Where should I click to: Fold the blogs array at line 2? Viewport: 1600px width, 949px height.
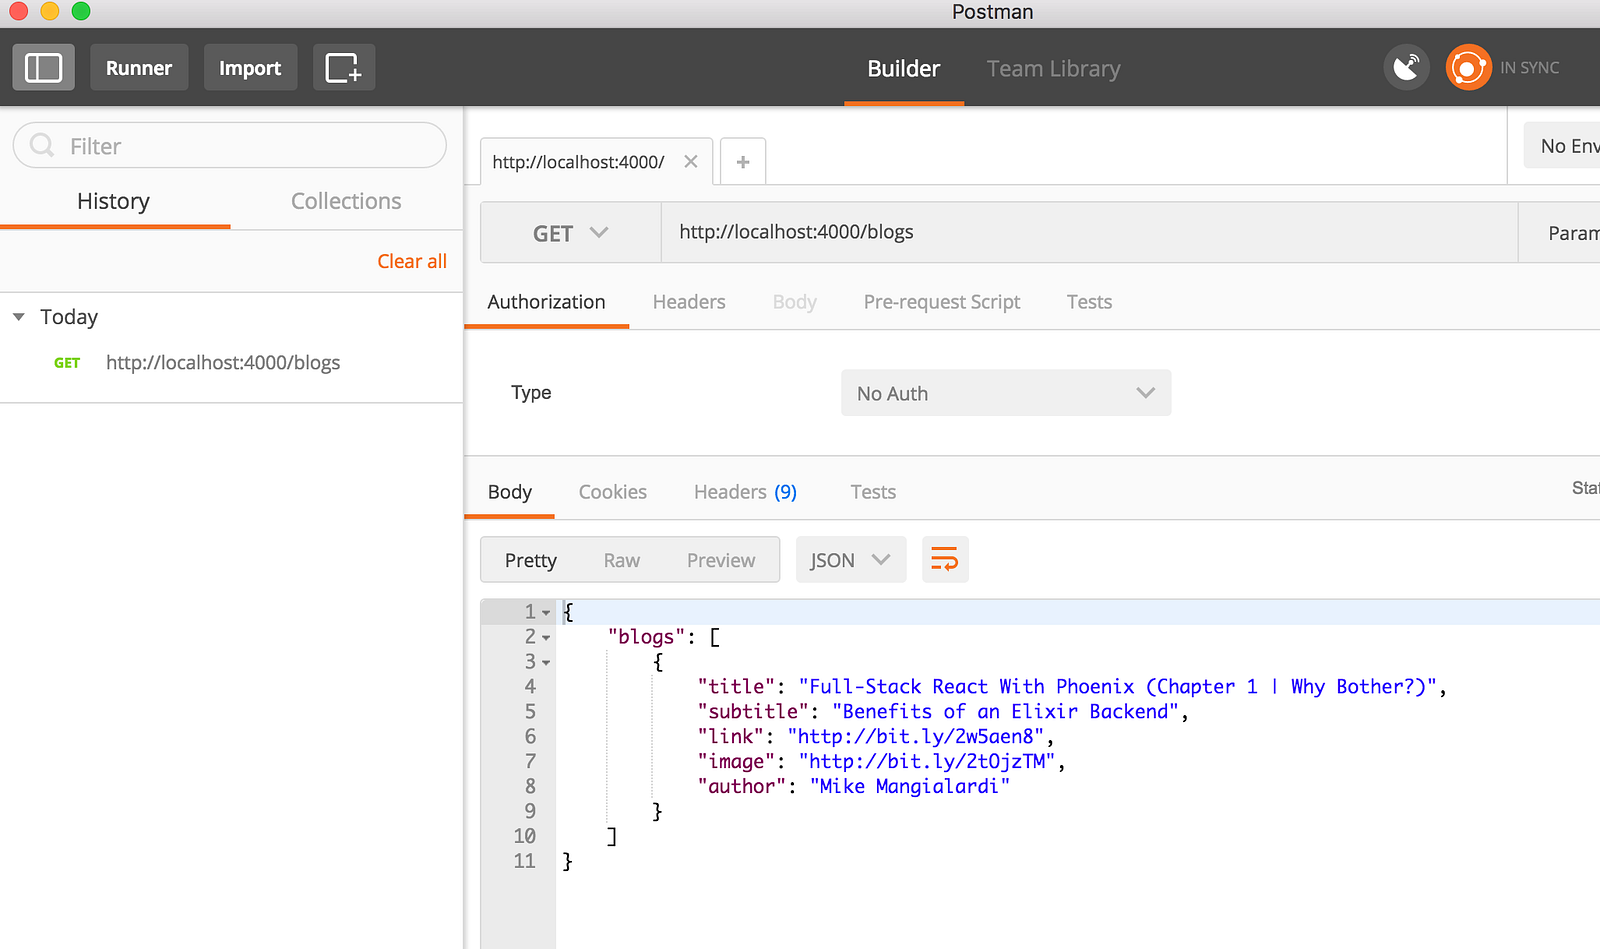click(x=546, y=638)
